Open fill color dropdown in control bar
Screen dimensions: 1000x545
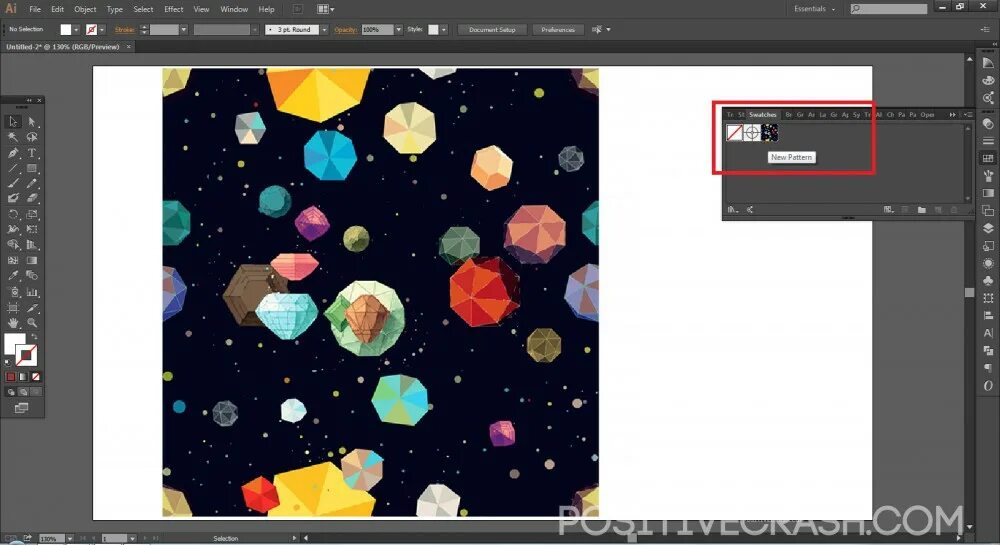[x=76, y=29]
